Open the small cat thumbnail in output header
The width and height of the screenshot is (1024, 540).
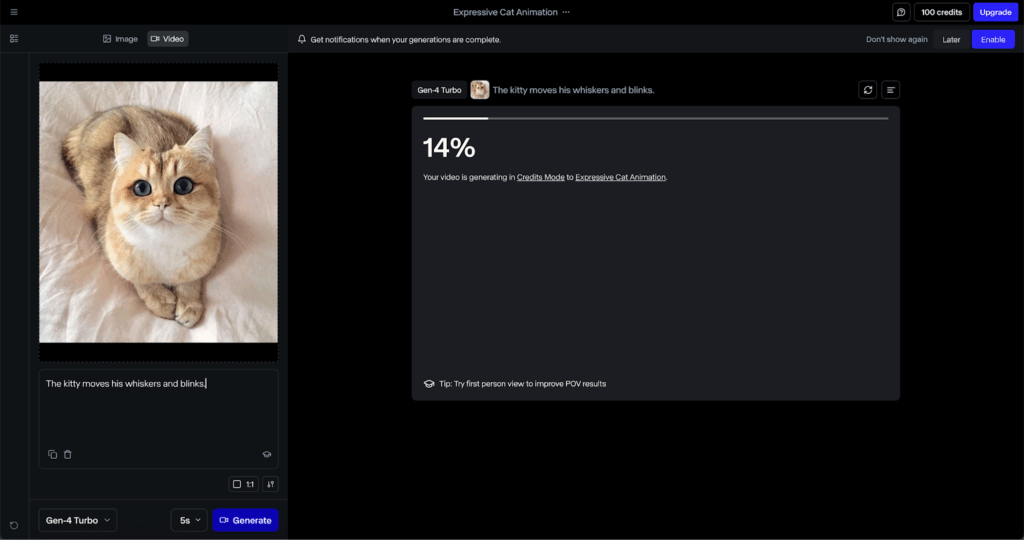coord(480,90)
